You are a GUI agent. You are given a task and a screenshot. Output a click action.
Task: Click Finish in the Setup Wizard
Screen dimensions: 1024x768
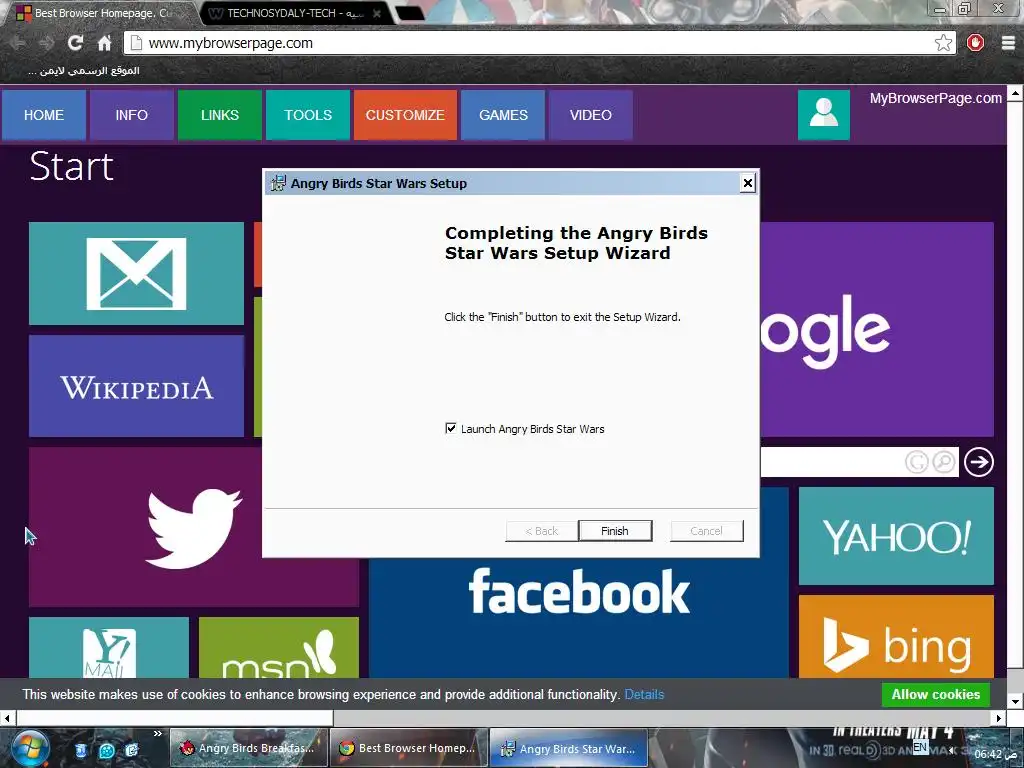615,531
